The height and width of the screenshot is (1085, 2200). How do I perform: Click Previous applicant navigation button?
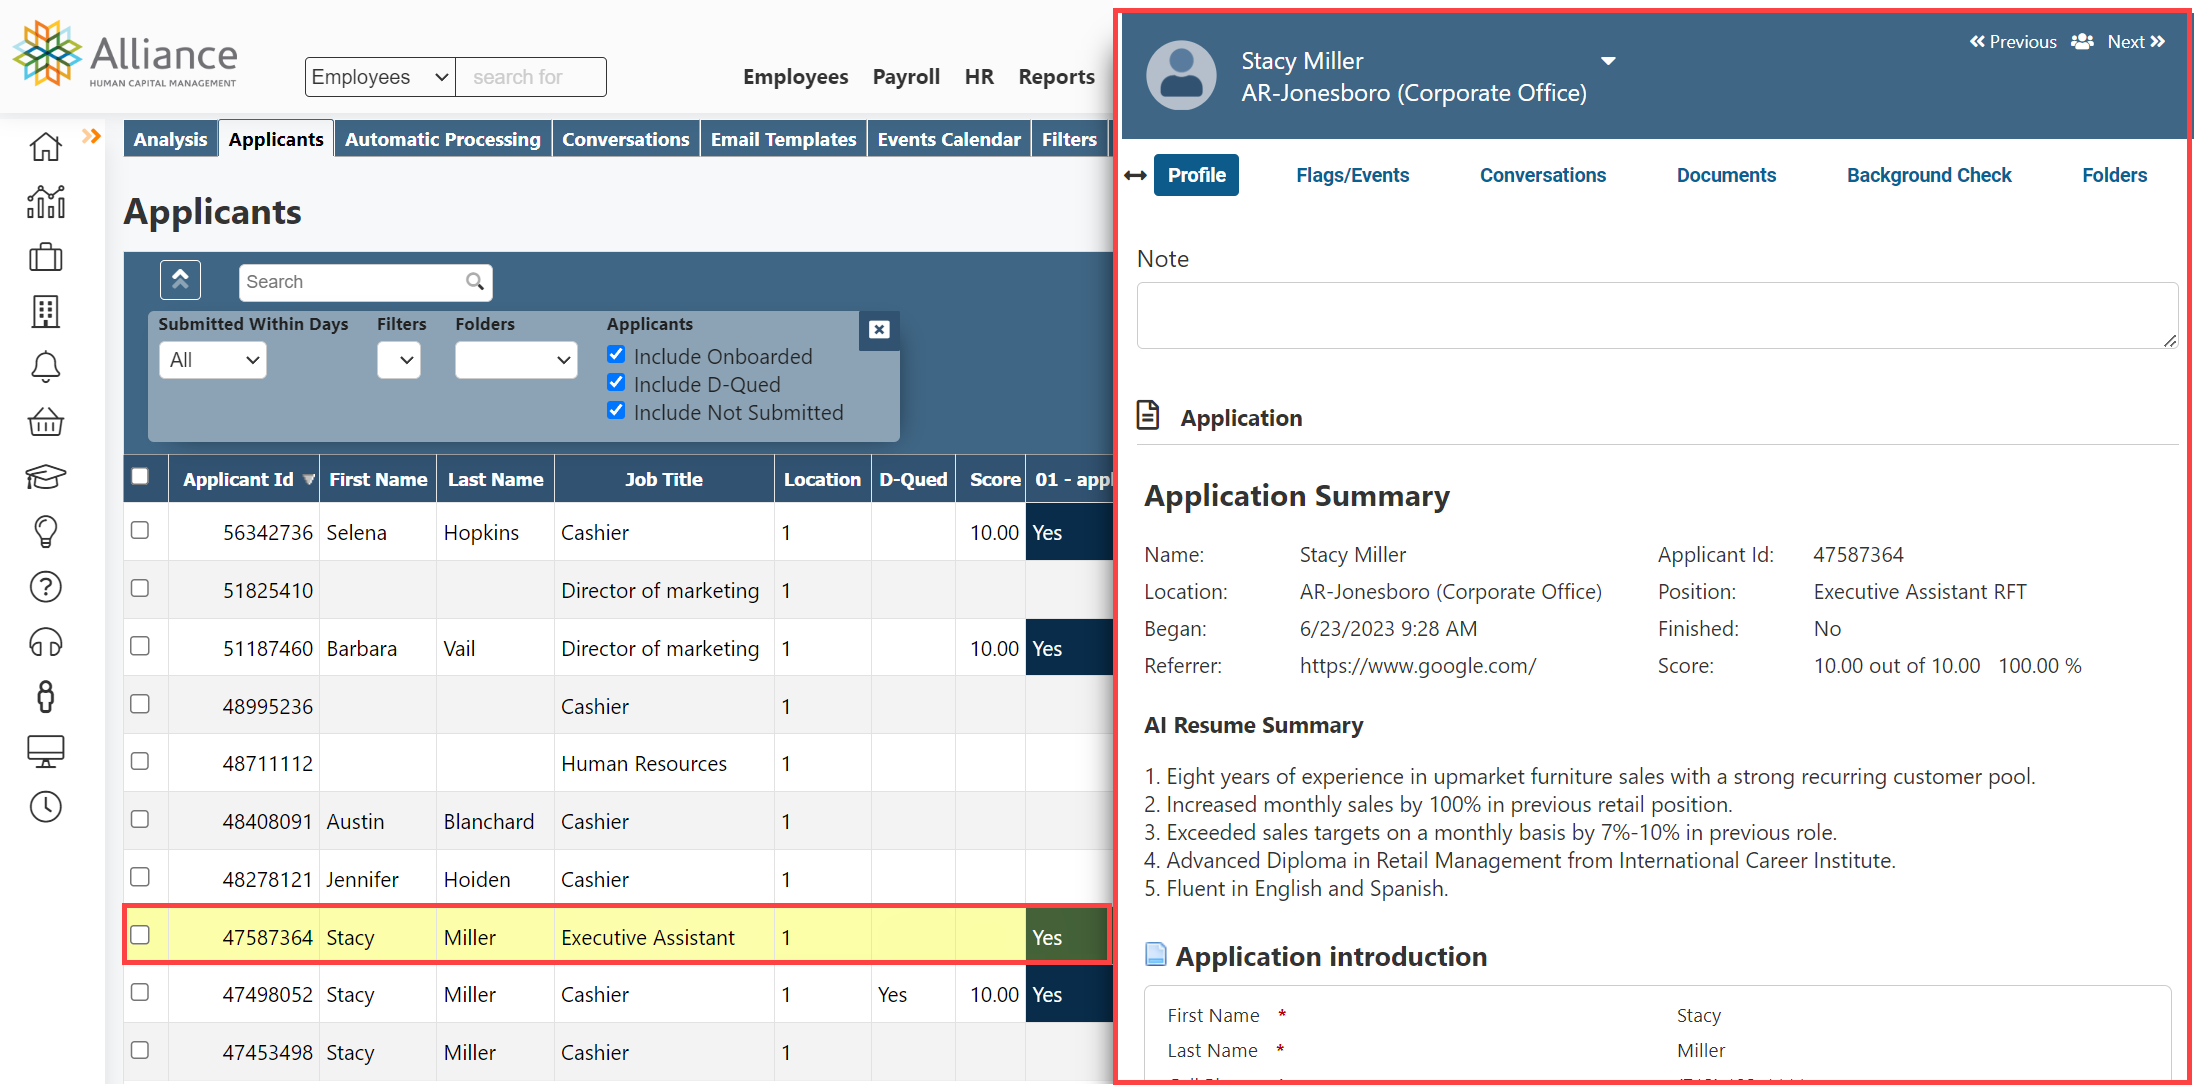2012,42
